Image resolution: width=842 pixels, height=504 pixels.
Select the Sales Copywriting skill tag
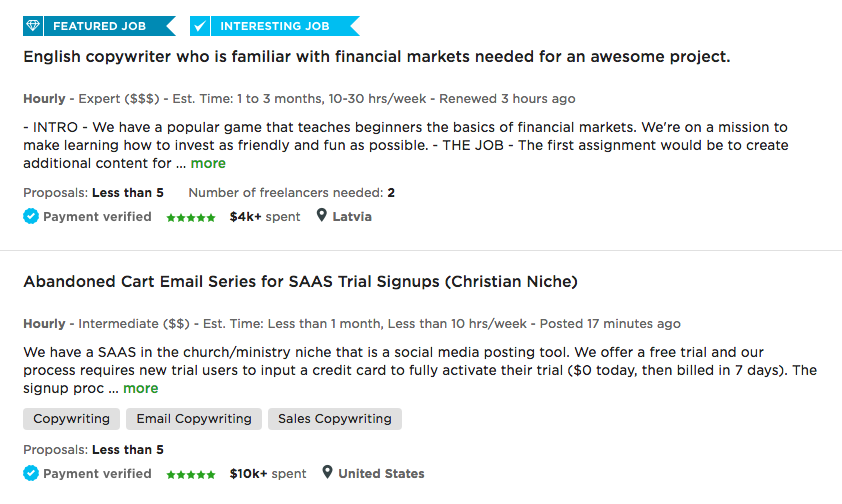click(x=334, y=419)
